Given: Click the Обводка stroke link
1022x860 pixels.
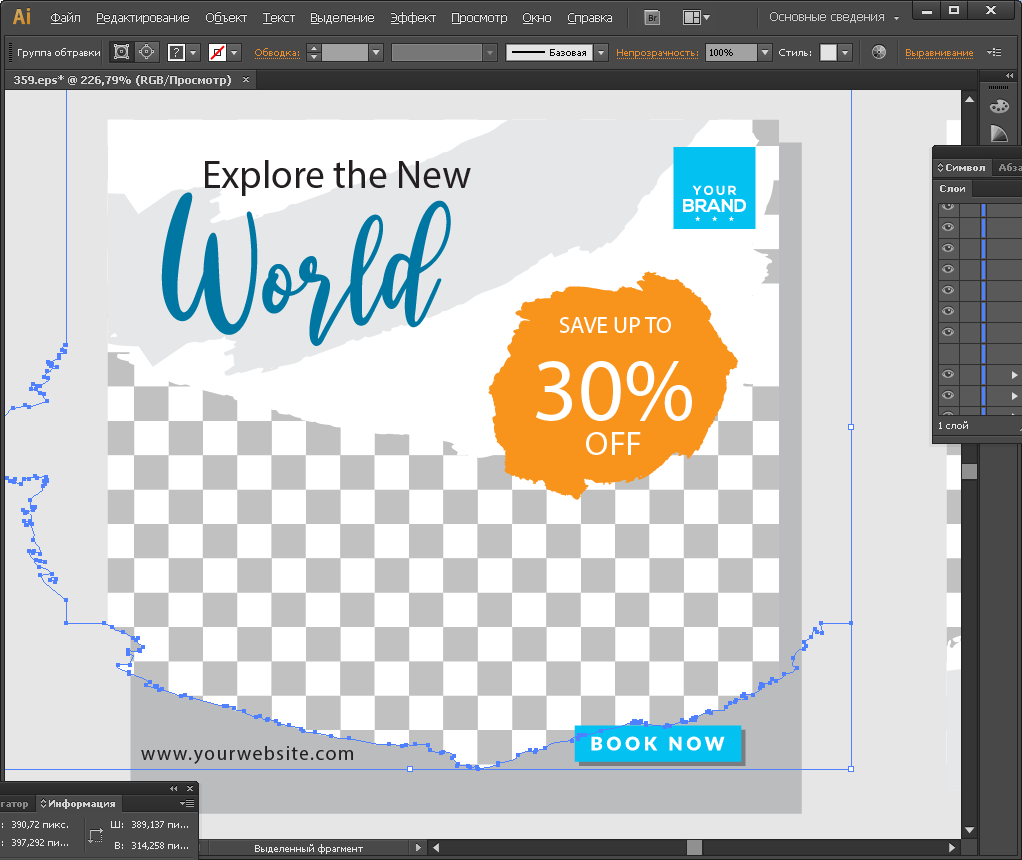Looking at the screenshot, I should point(276,53).
